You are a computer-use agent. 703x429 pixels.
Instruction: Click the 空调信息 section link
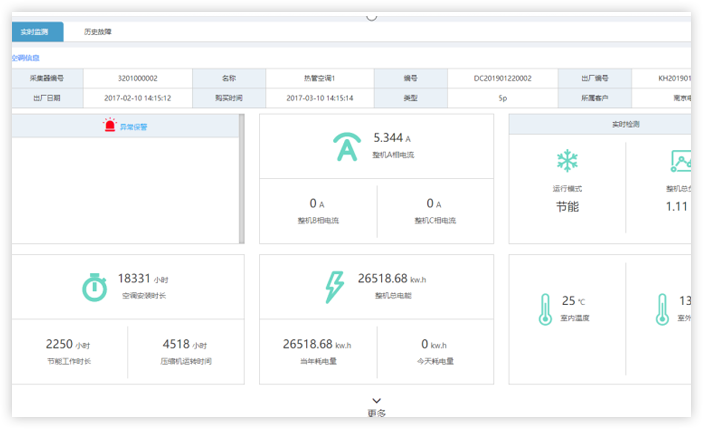pos(25,58)
